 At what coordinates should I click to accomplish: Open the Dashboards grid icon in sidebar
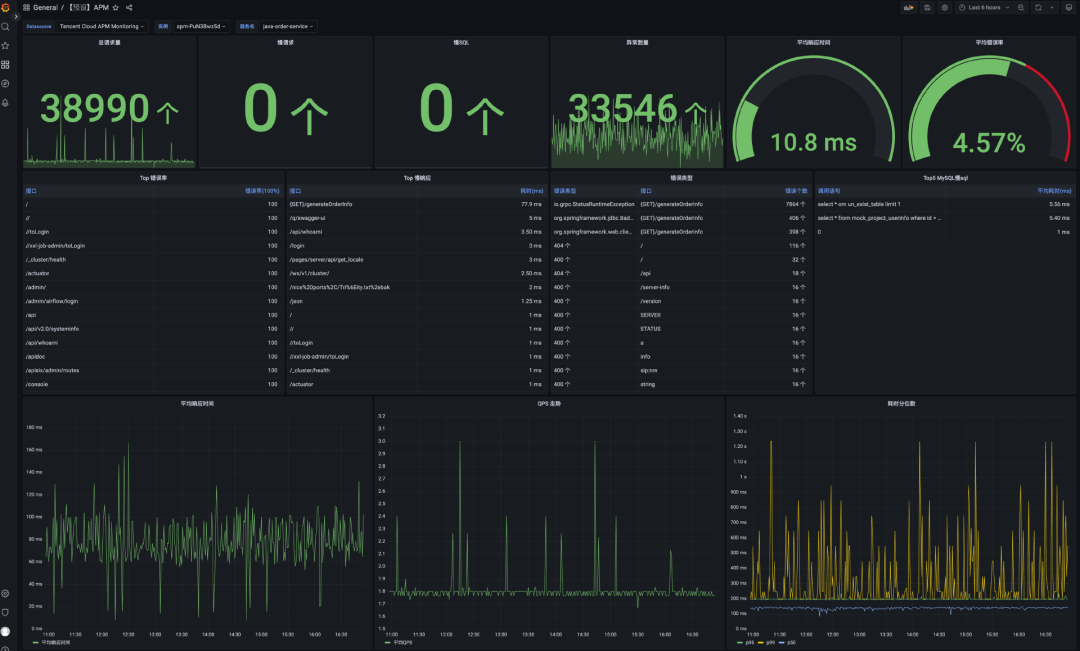(6, 64)
